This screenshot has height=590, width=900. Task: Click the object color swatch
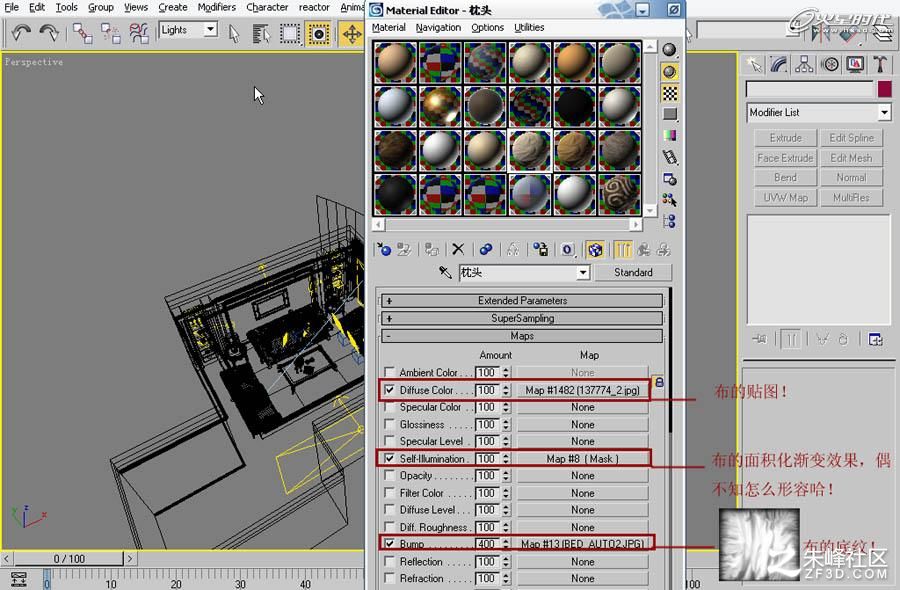[885, 89]
